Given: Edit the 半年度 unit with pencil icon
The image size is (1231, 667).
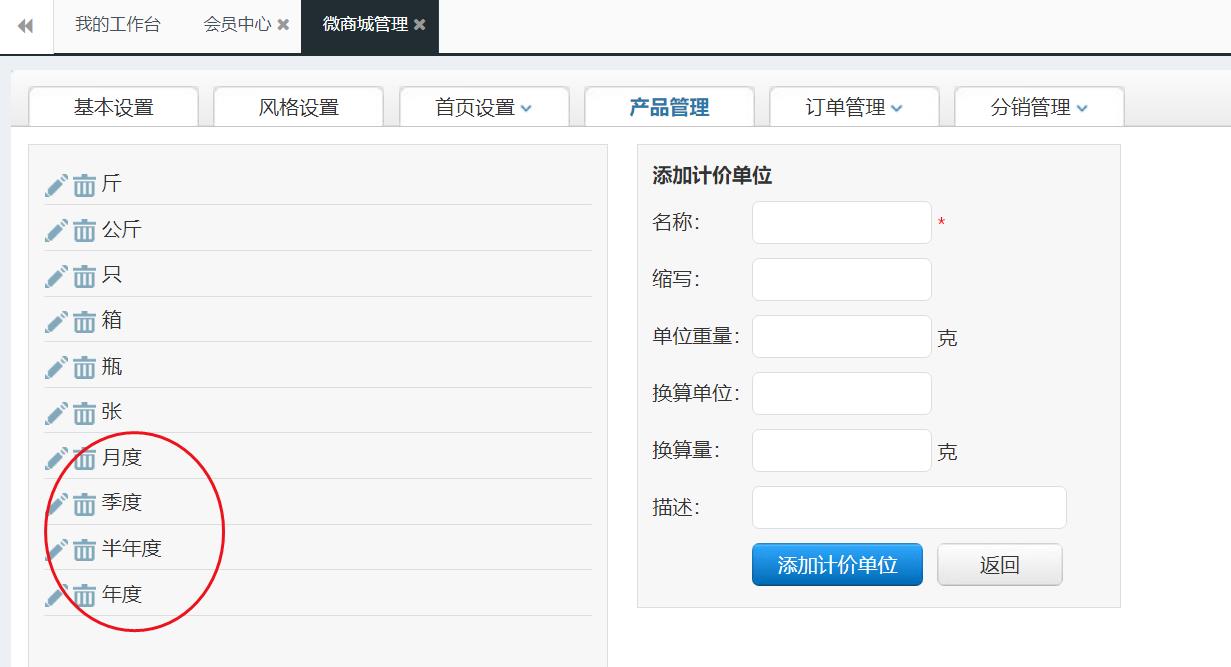Looking at the screenshot, I should [56, 550].
